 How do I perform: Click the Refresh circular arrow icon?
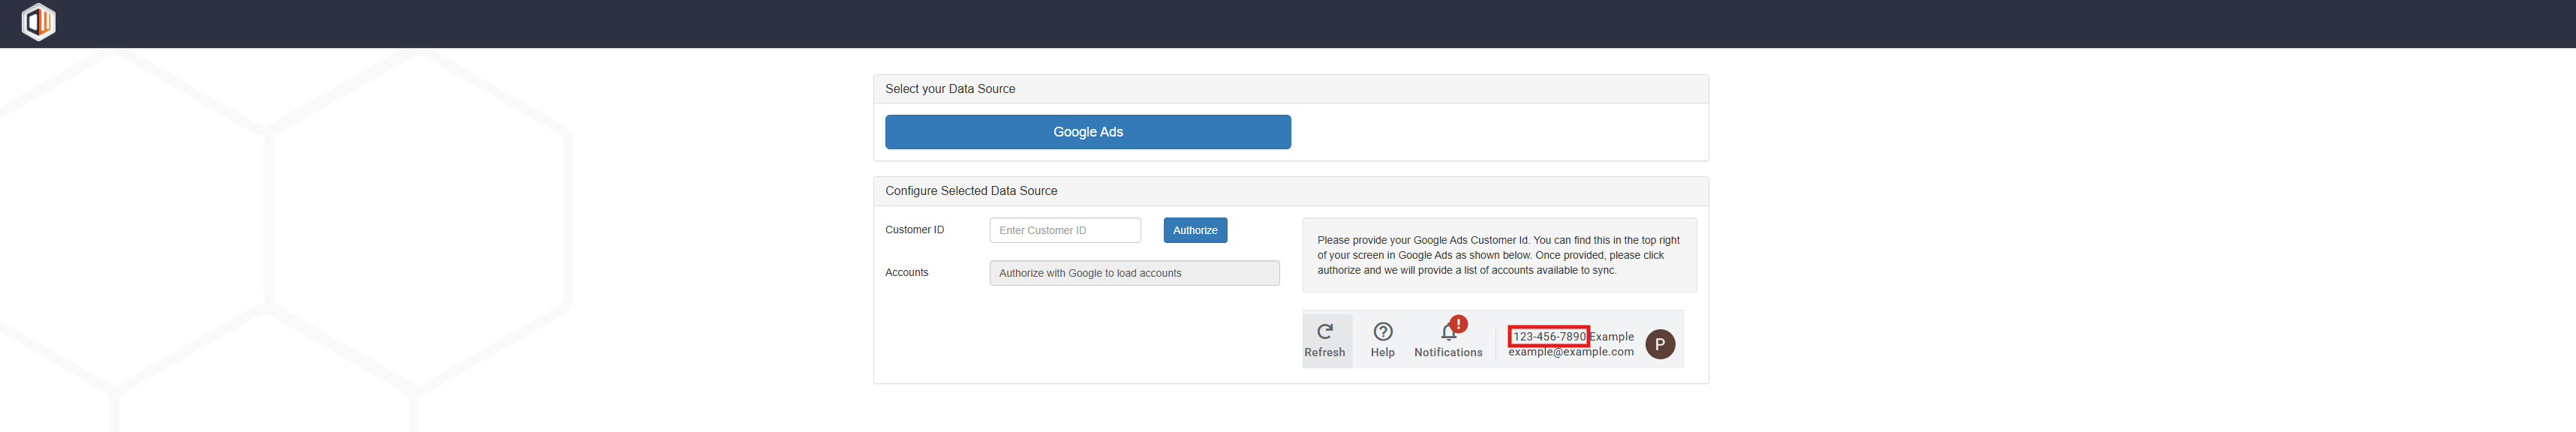coord(1325,331)
